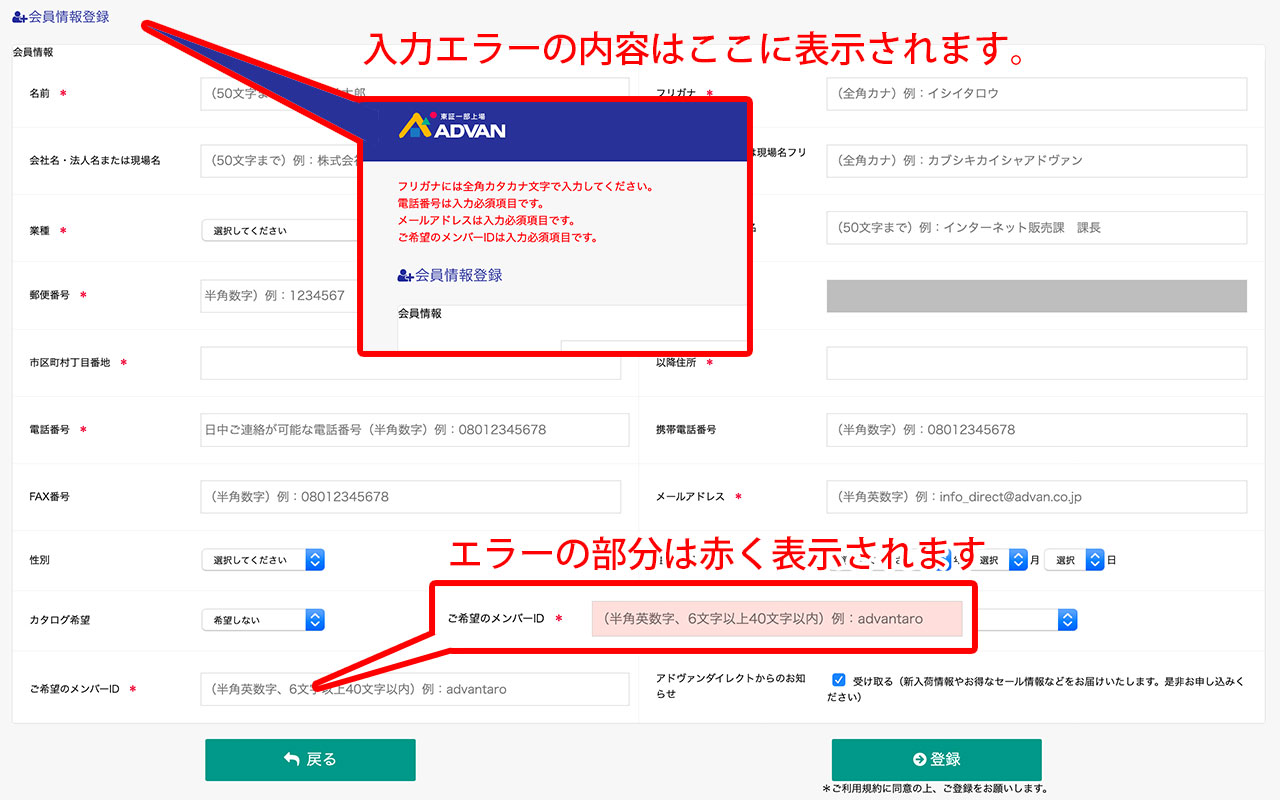Click the user-plus icon beside 会員情報登録 heading
The image size is (1280, 800).
pos(19,17)
